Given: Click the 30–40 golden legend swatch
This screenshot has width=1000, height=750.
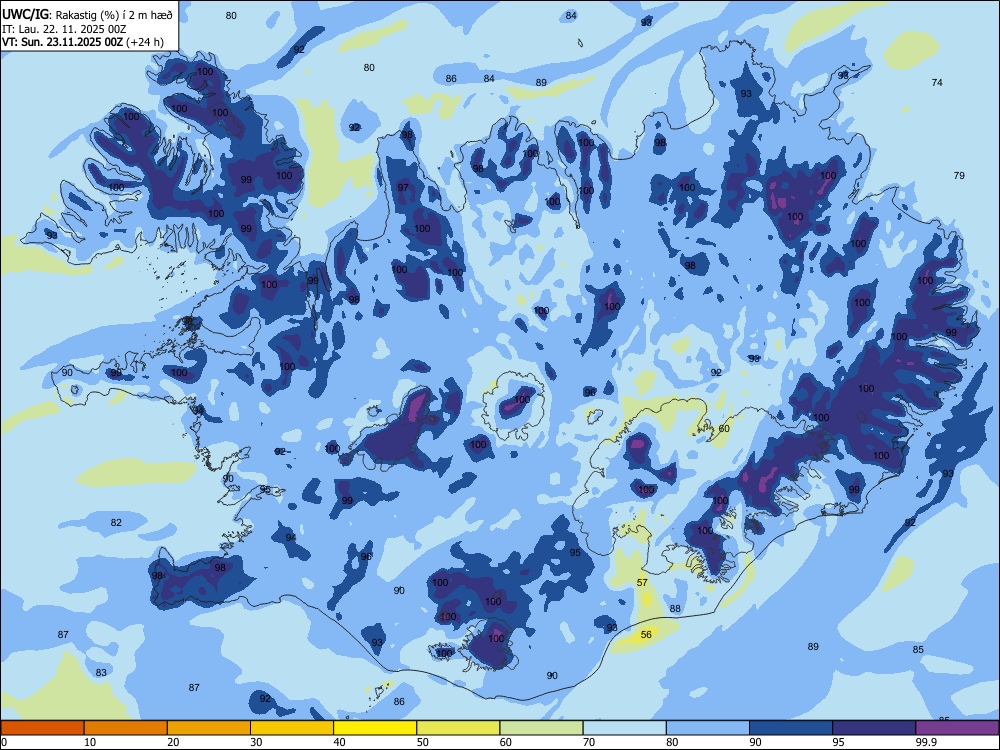Looking at the screenshot, I should [x=292, y=728].
